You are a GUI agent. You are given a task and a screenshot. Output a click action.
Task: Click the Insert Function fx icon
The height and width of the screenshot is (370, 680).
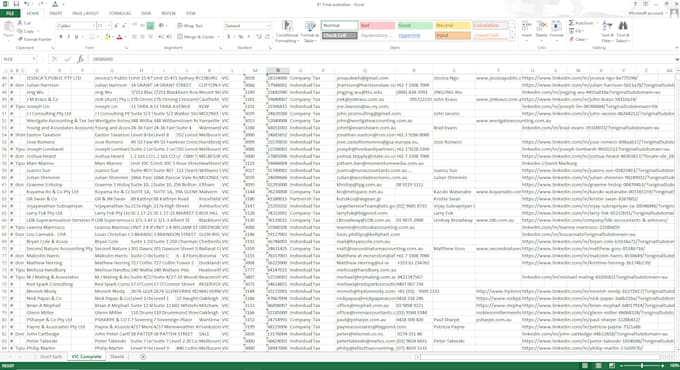(81, 59)
